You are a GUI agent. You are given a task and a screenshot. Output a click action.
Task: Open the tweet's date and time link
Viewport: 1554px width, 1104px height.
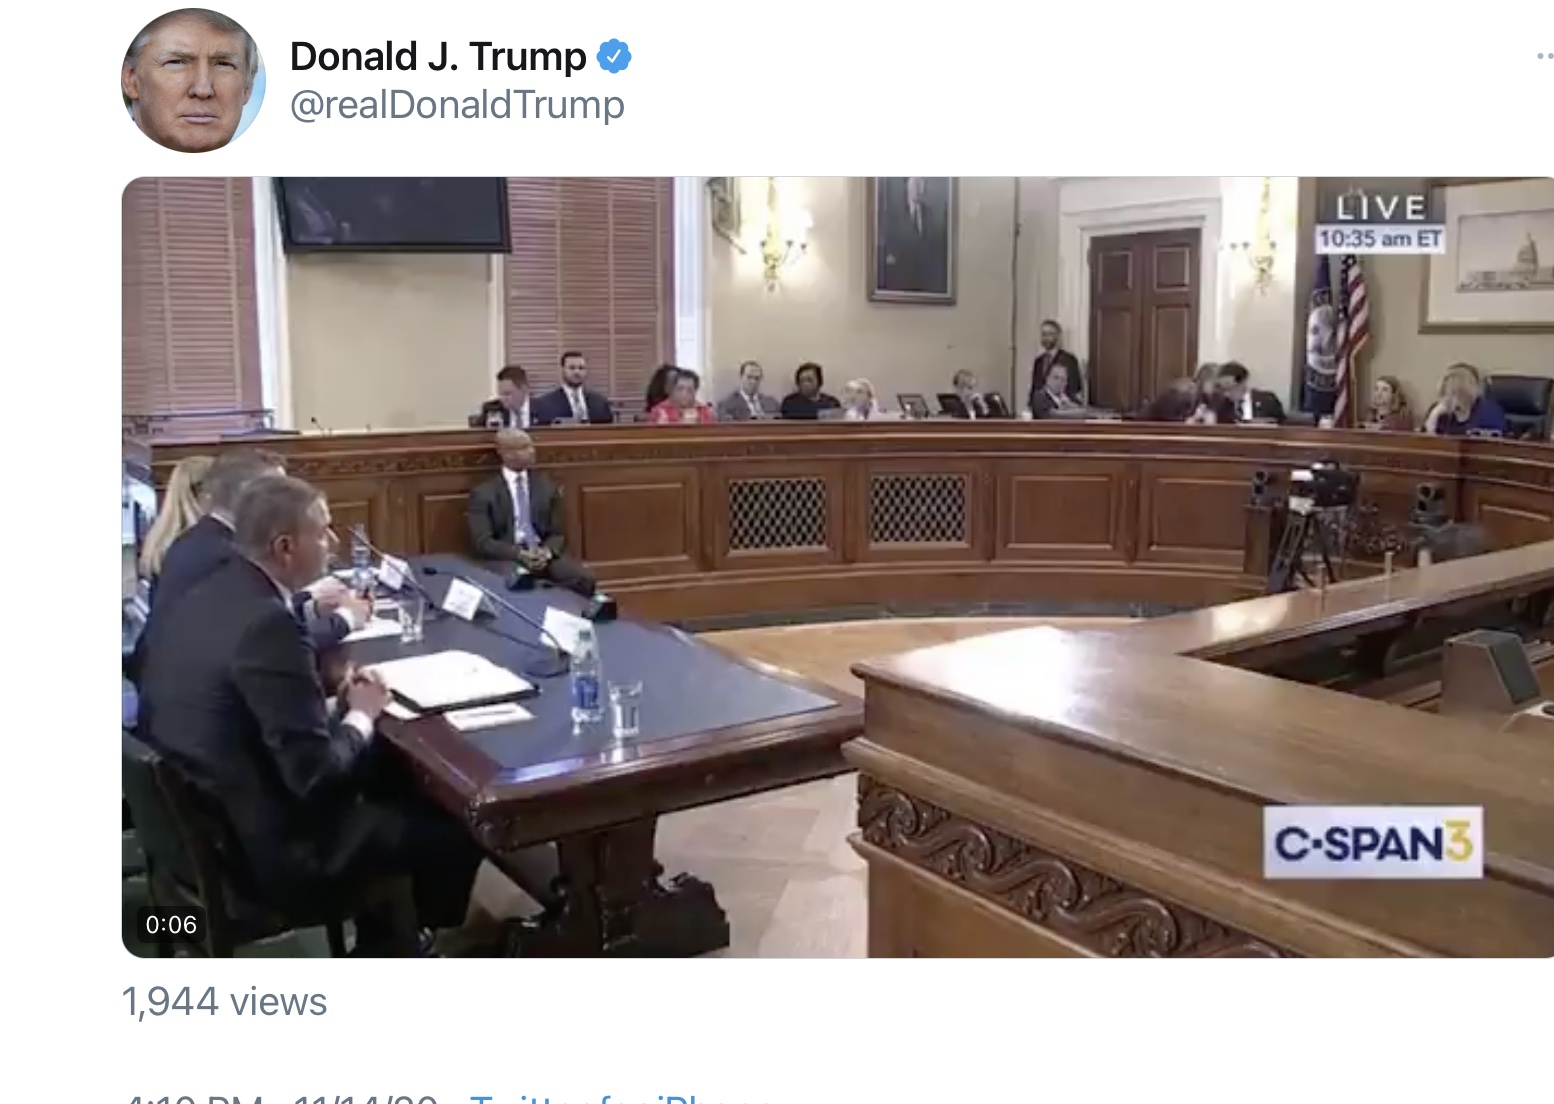click(280, 1098)
